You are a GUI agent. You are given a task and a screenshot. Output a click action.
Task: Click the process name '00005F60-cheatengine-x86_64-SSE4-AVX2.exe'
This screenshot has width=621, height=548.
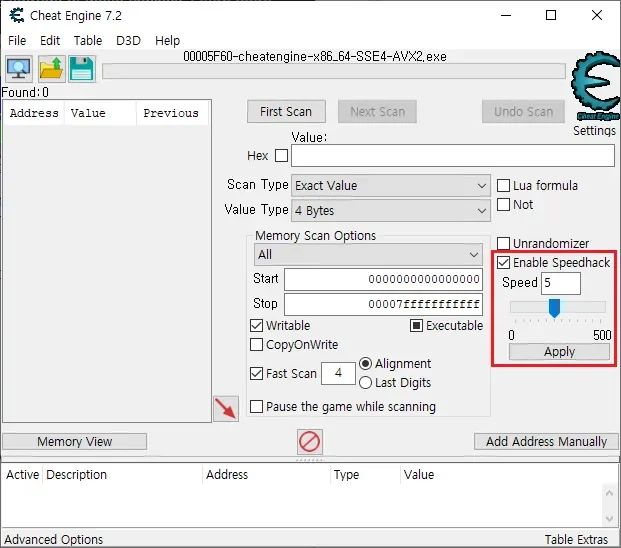coord(315,57)
